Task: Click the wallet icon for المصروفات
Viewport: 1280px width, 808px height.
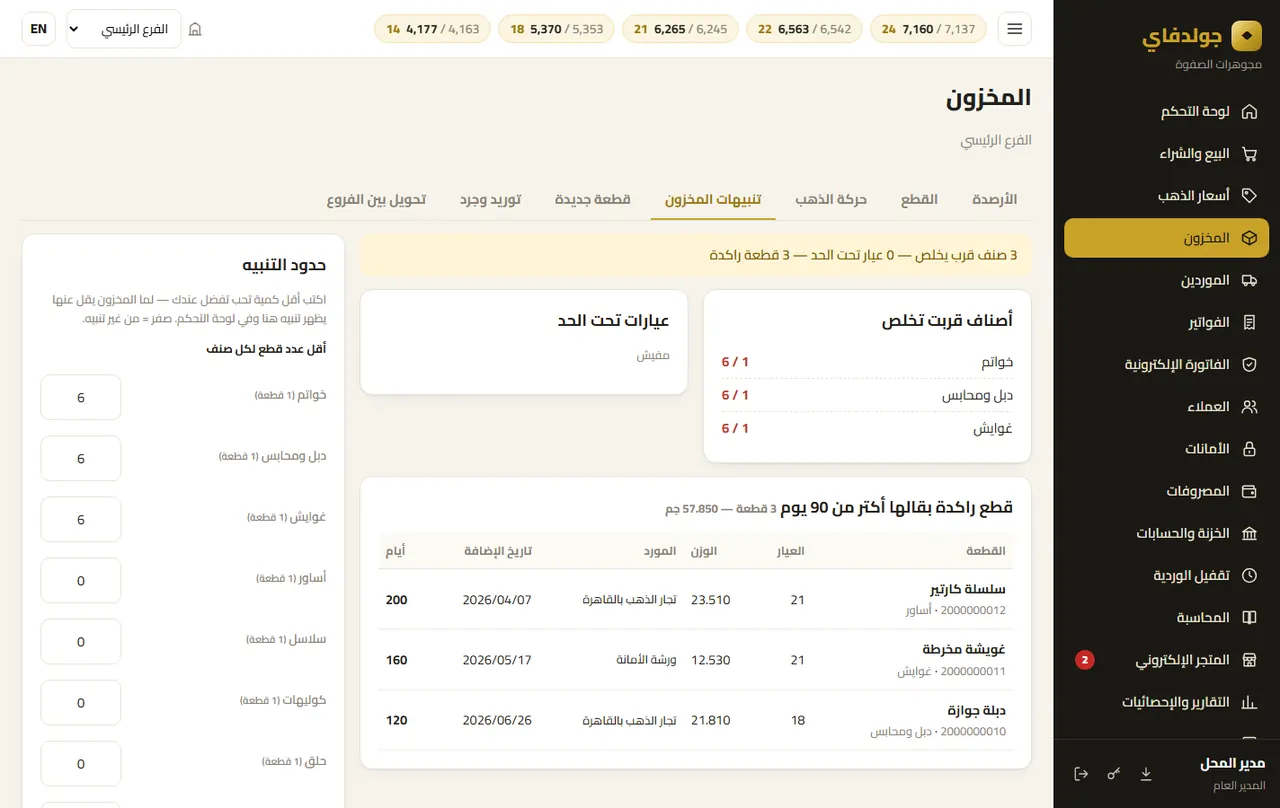Action: [1249, 491]
